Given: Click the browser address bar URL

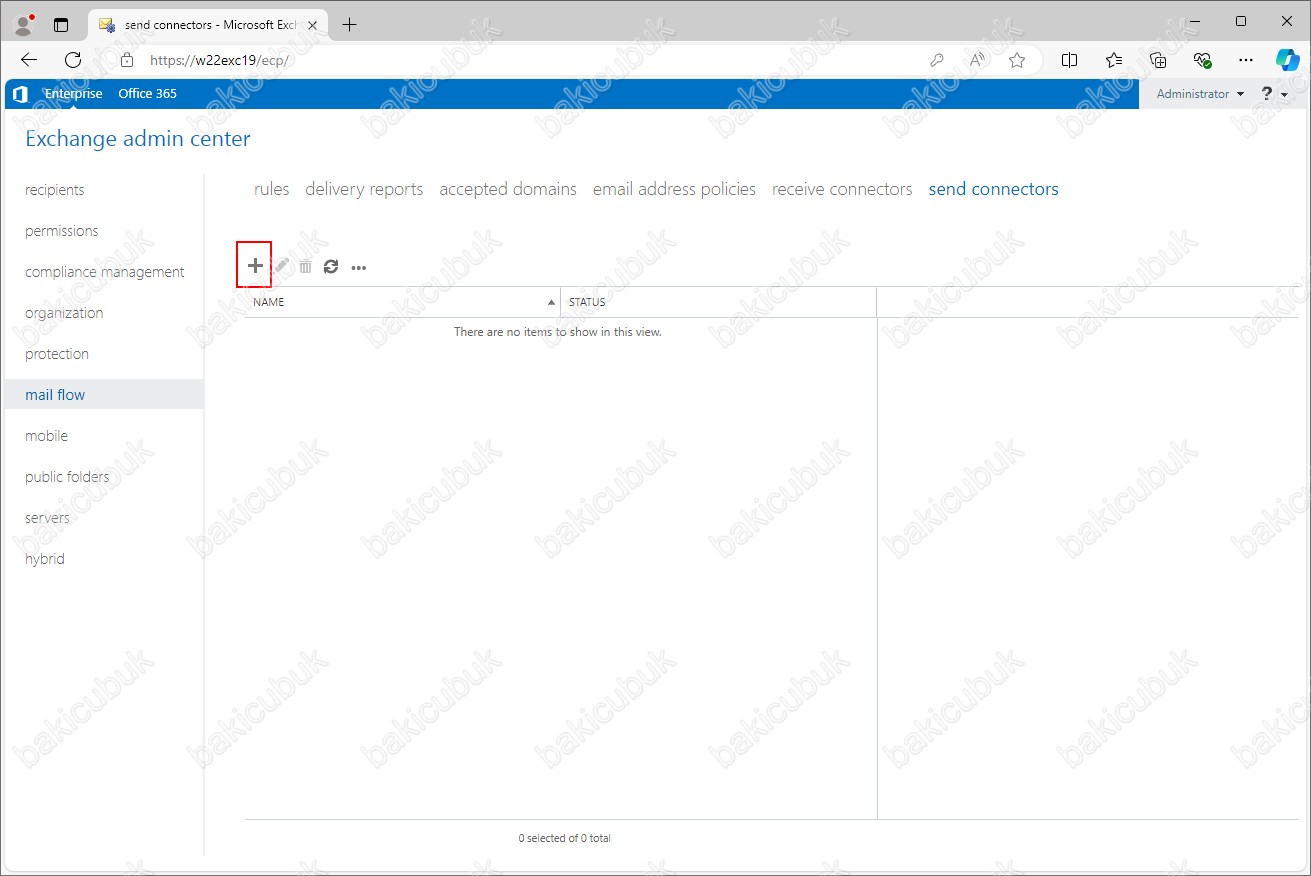Looking at the screenshot, I should pyautogui.click(x=219, y=60).
